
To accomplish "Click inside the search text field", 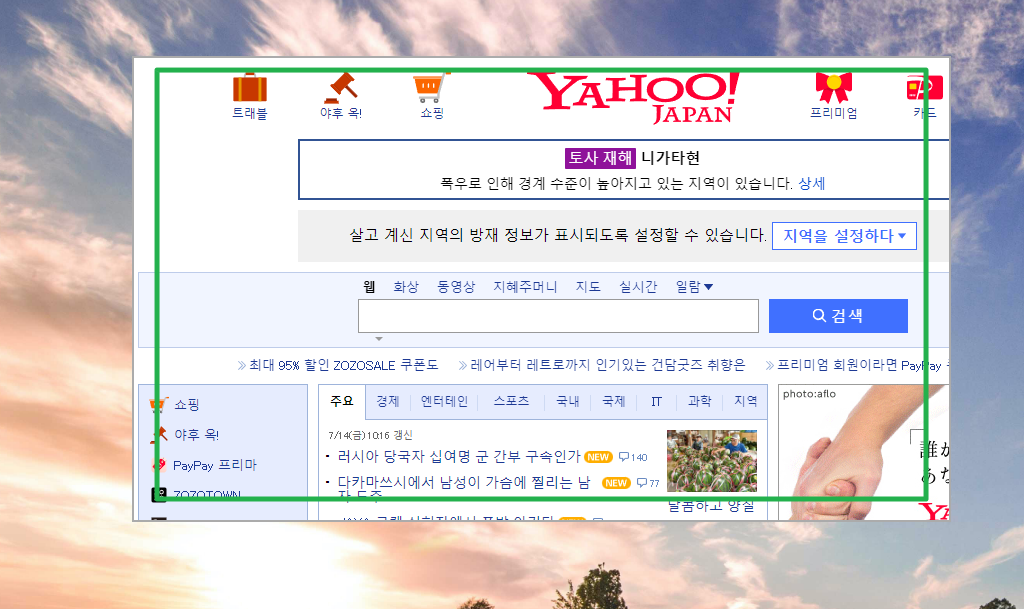I will 558,316.
